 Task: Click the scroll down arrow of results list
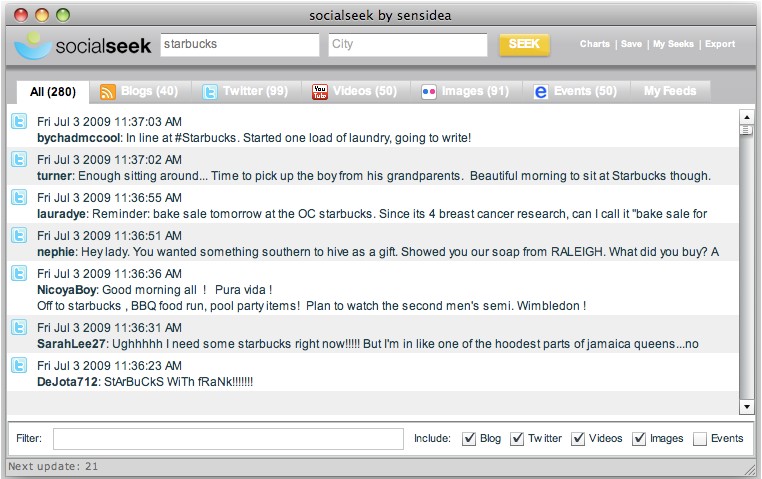(746, 407)
